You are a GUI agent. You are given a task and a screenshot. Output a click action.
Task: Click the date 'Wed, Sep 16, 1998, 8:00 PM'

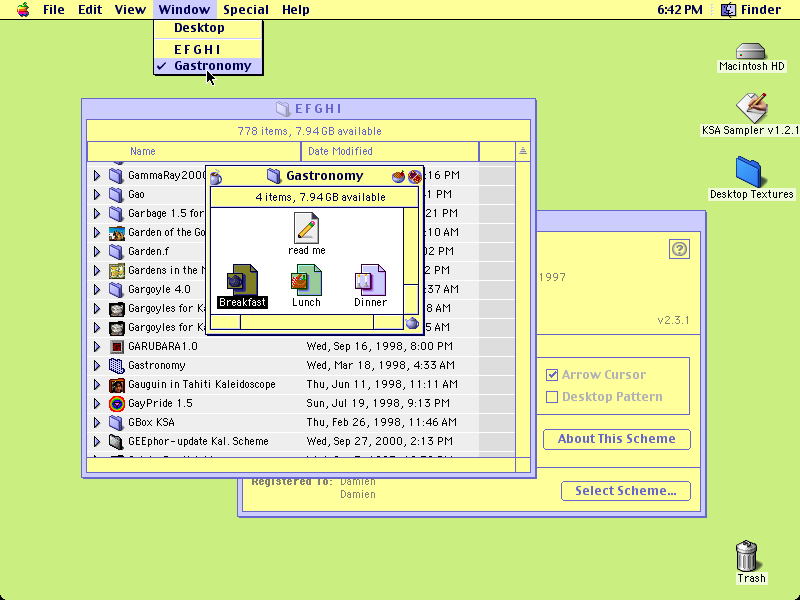(379, 346)
